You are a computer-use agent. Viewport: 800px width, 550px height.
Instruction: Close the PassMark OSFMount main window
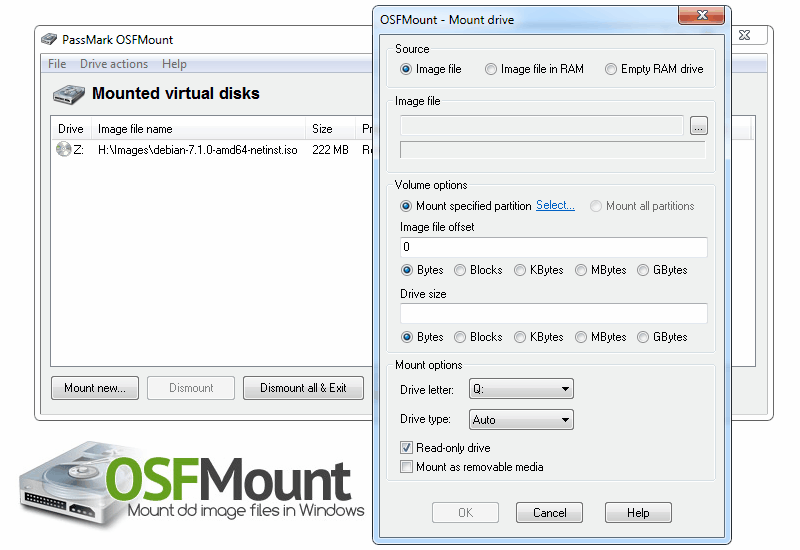click(745, 35)
